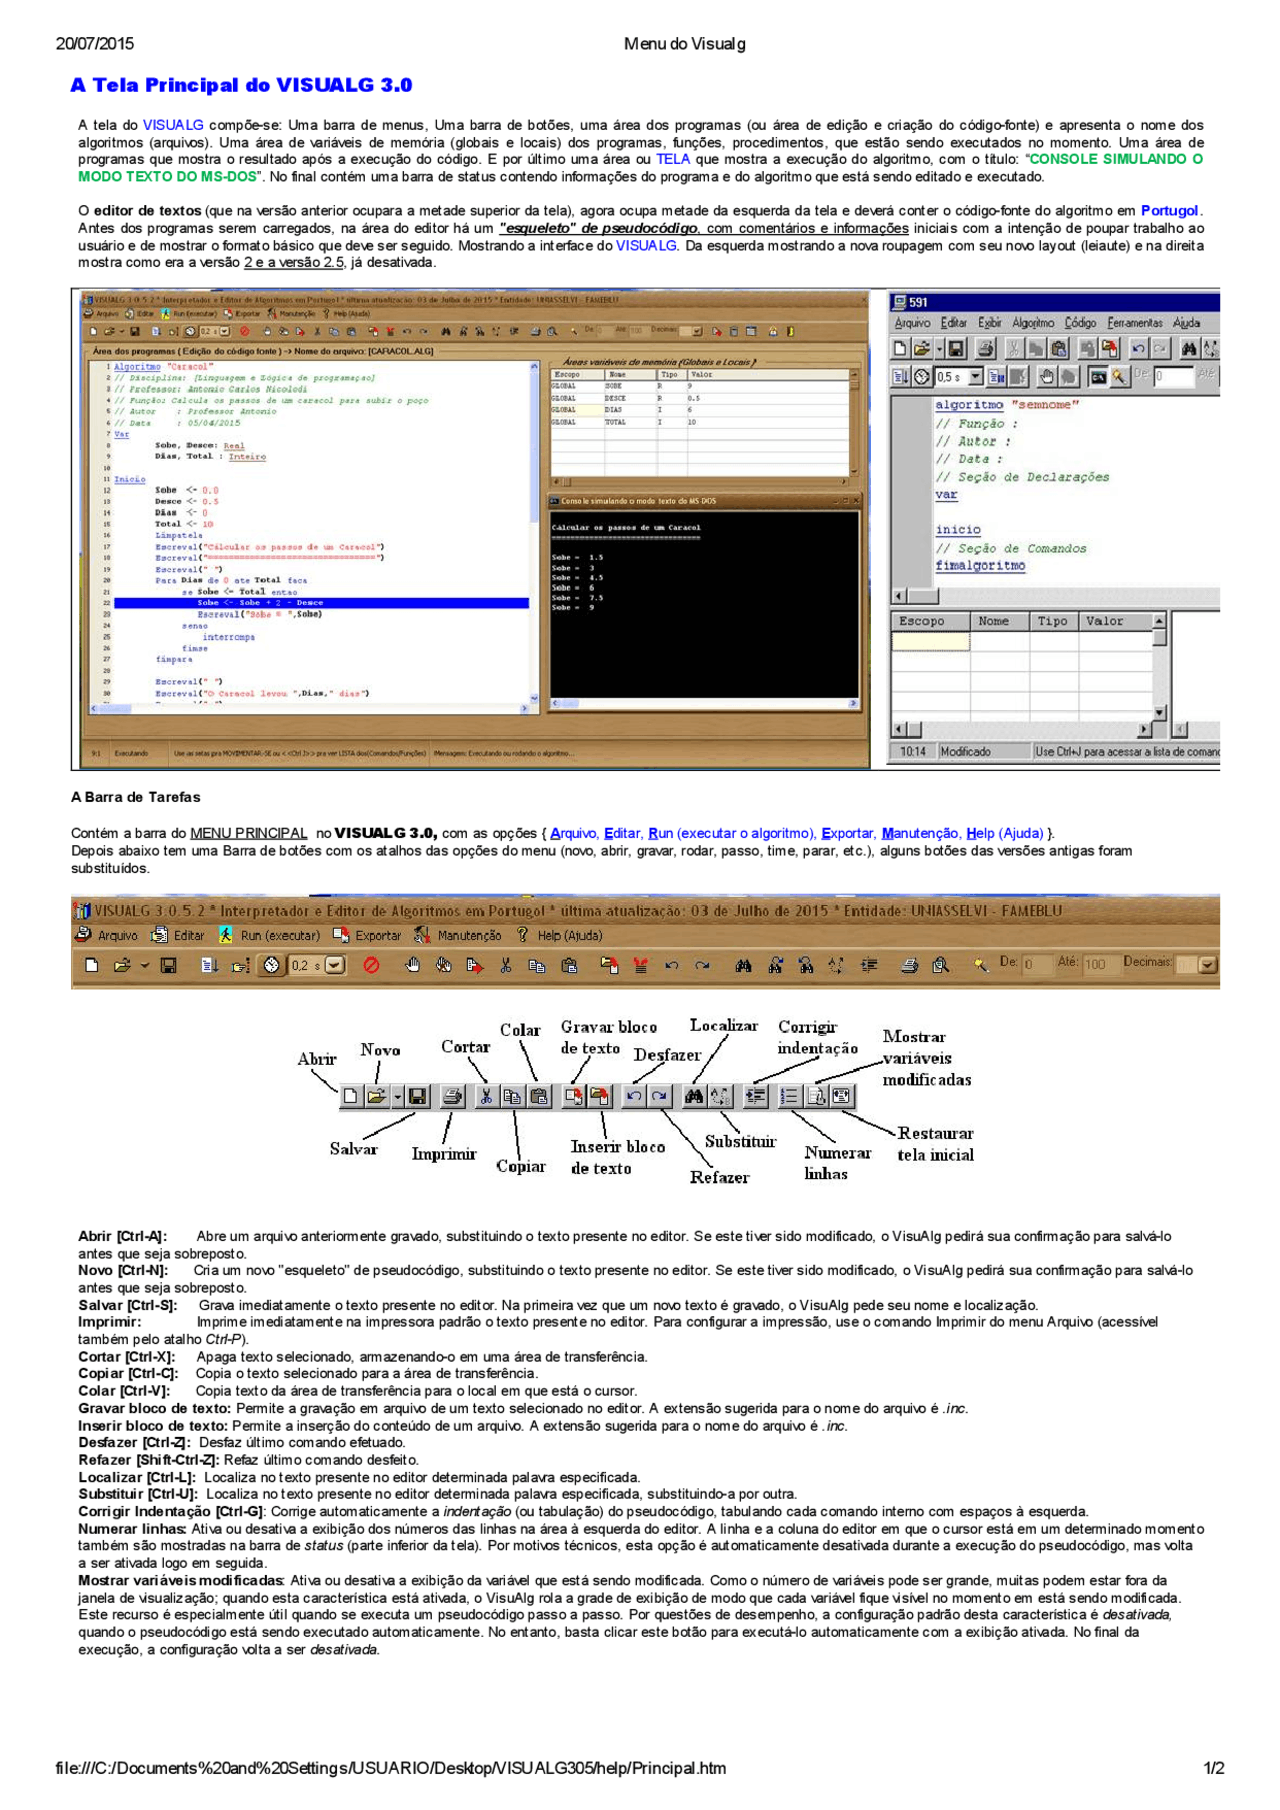
Task: Open the Exibir menu in the 591 window
Action: pyautogui.click(x=990, y=323)
